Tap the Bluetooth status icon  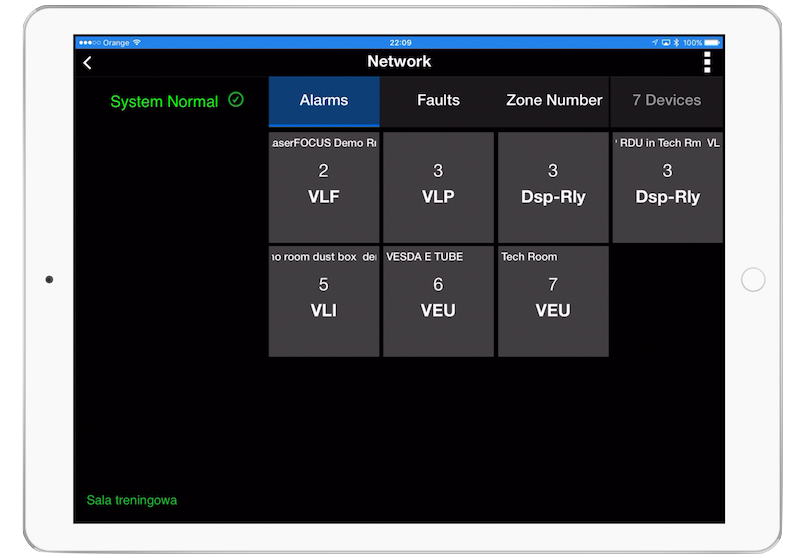click(675, 43)
